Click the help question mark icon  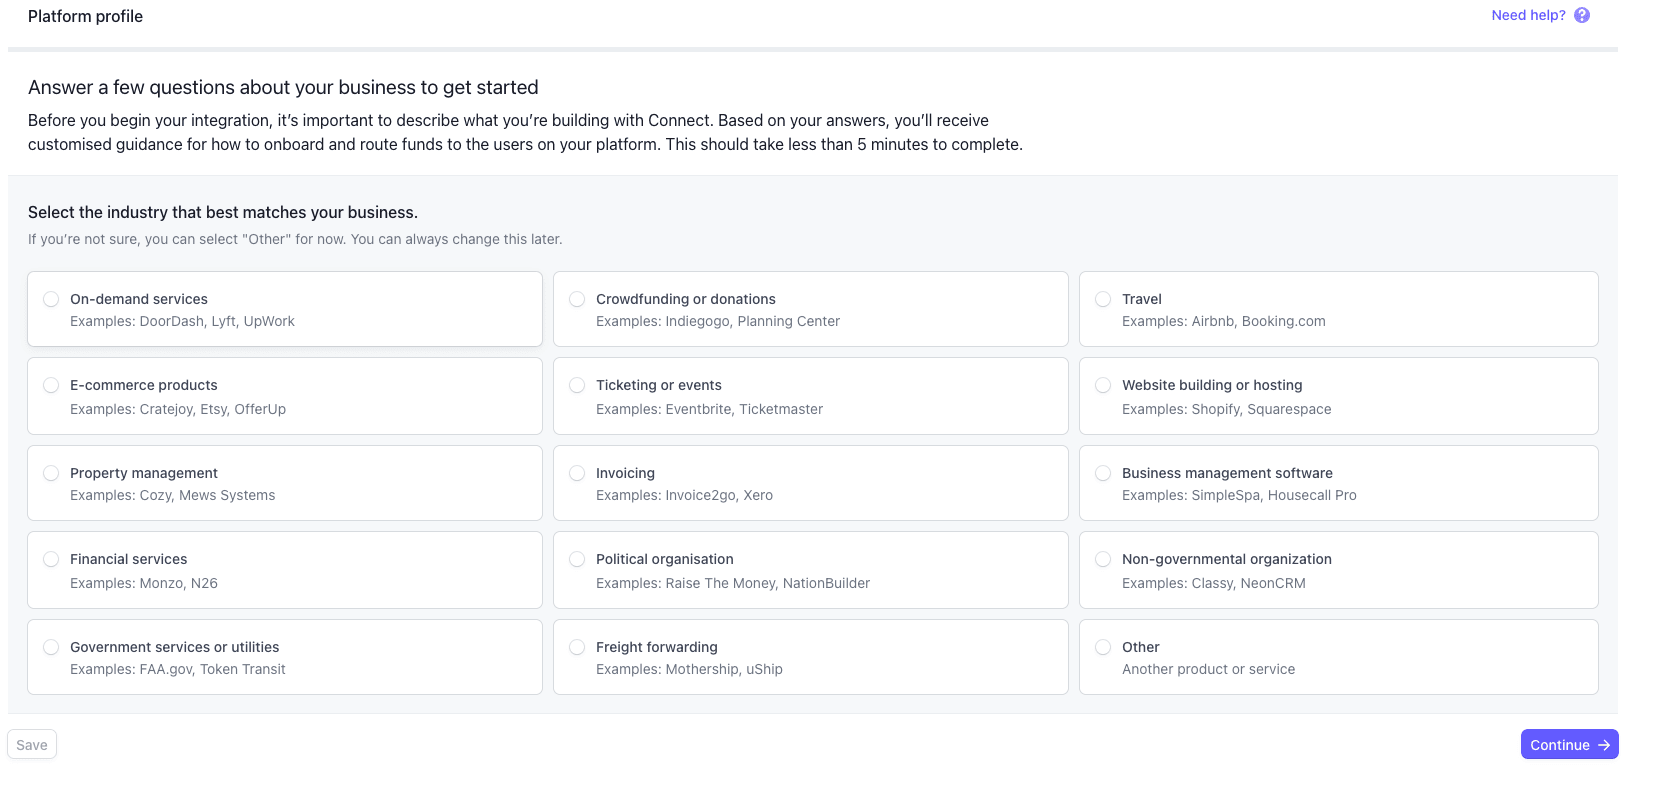1582,15
